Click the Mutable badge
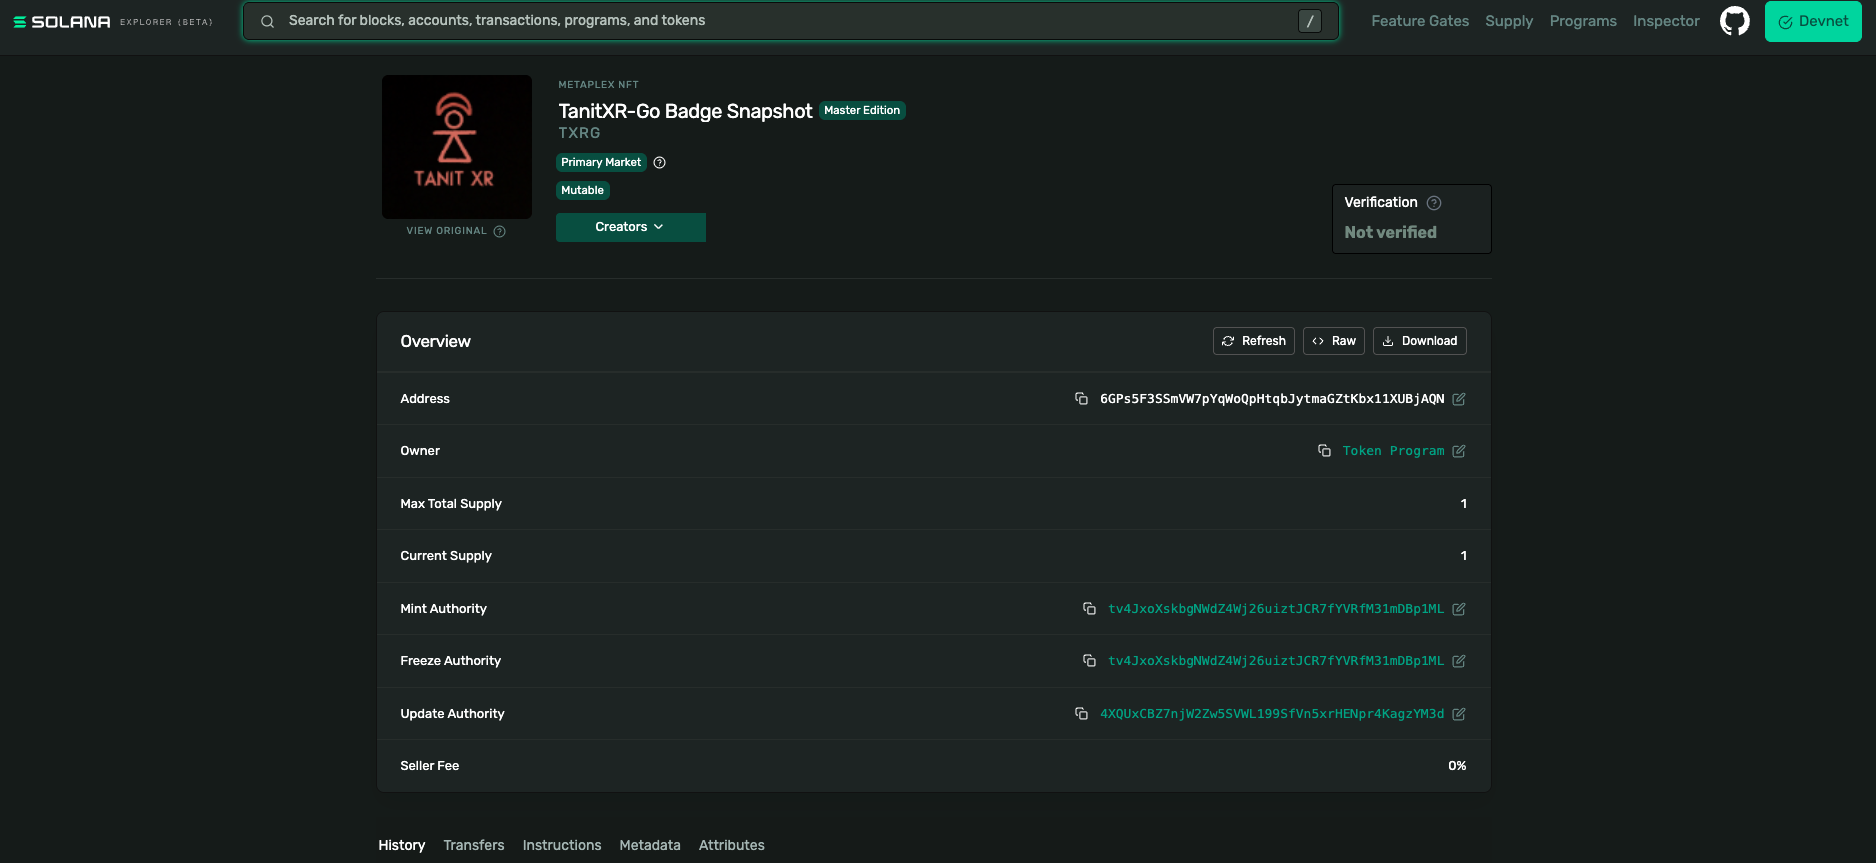 point(582,191)
